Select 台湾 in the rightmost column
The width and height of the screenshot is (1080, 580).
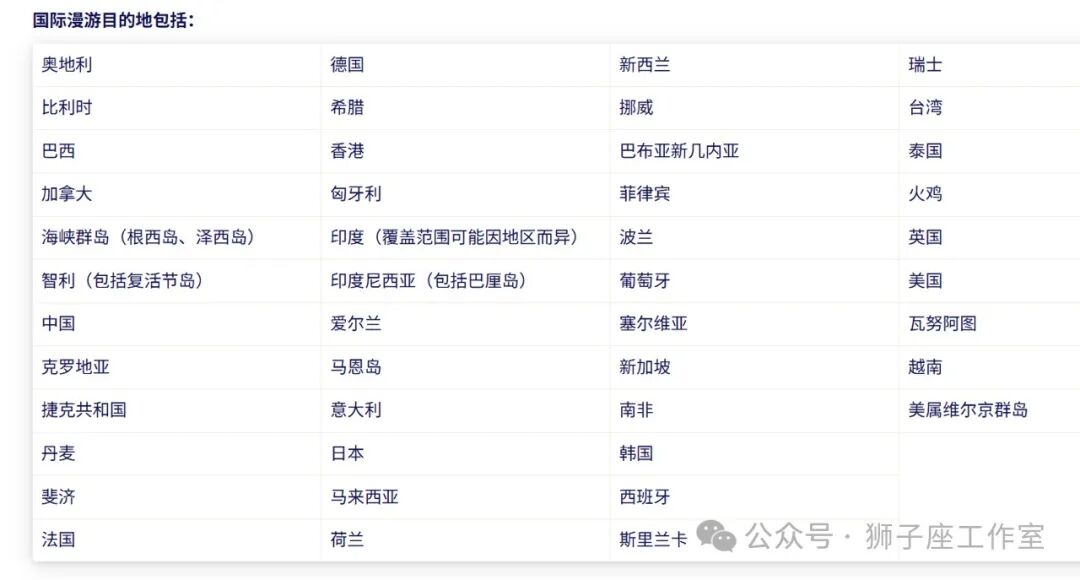[926, 108]
